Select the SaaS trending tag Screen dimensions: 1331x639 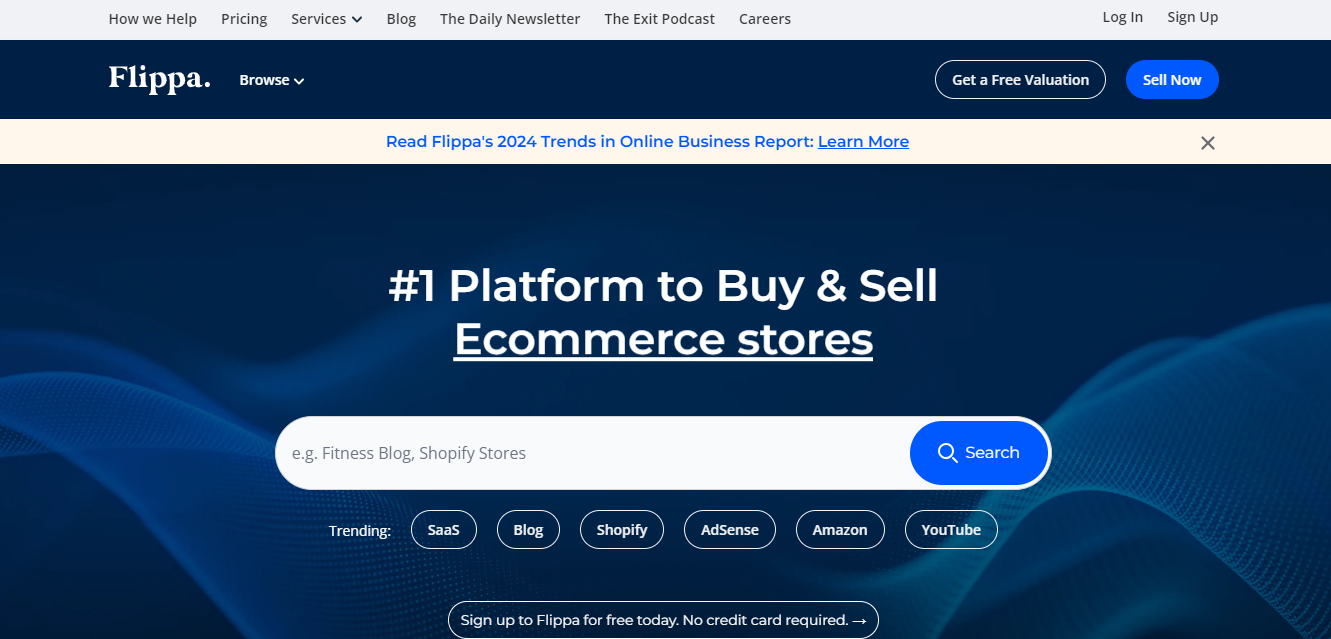pos(444,530)
